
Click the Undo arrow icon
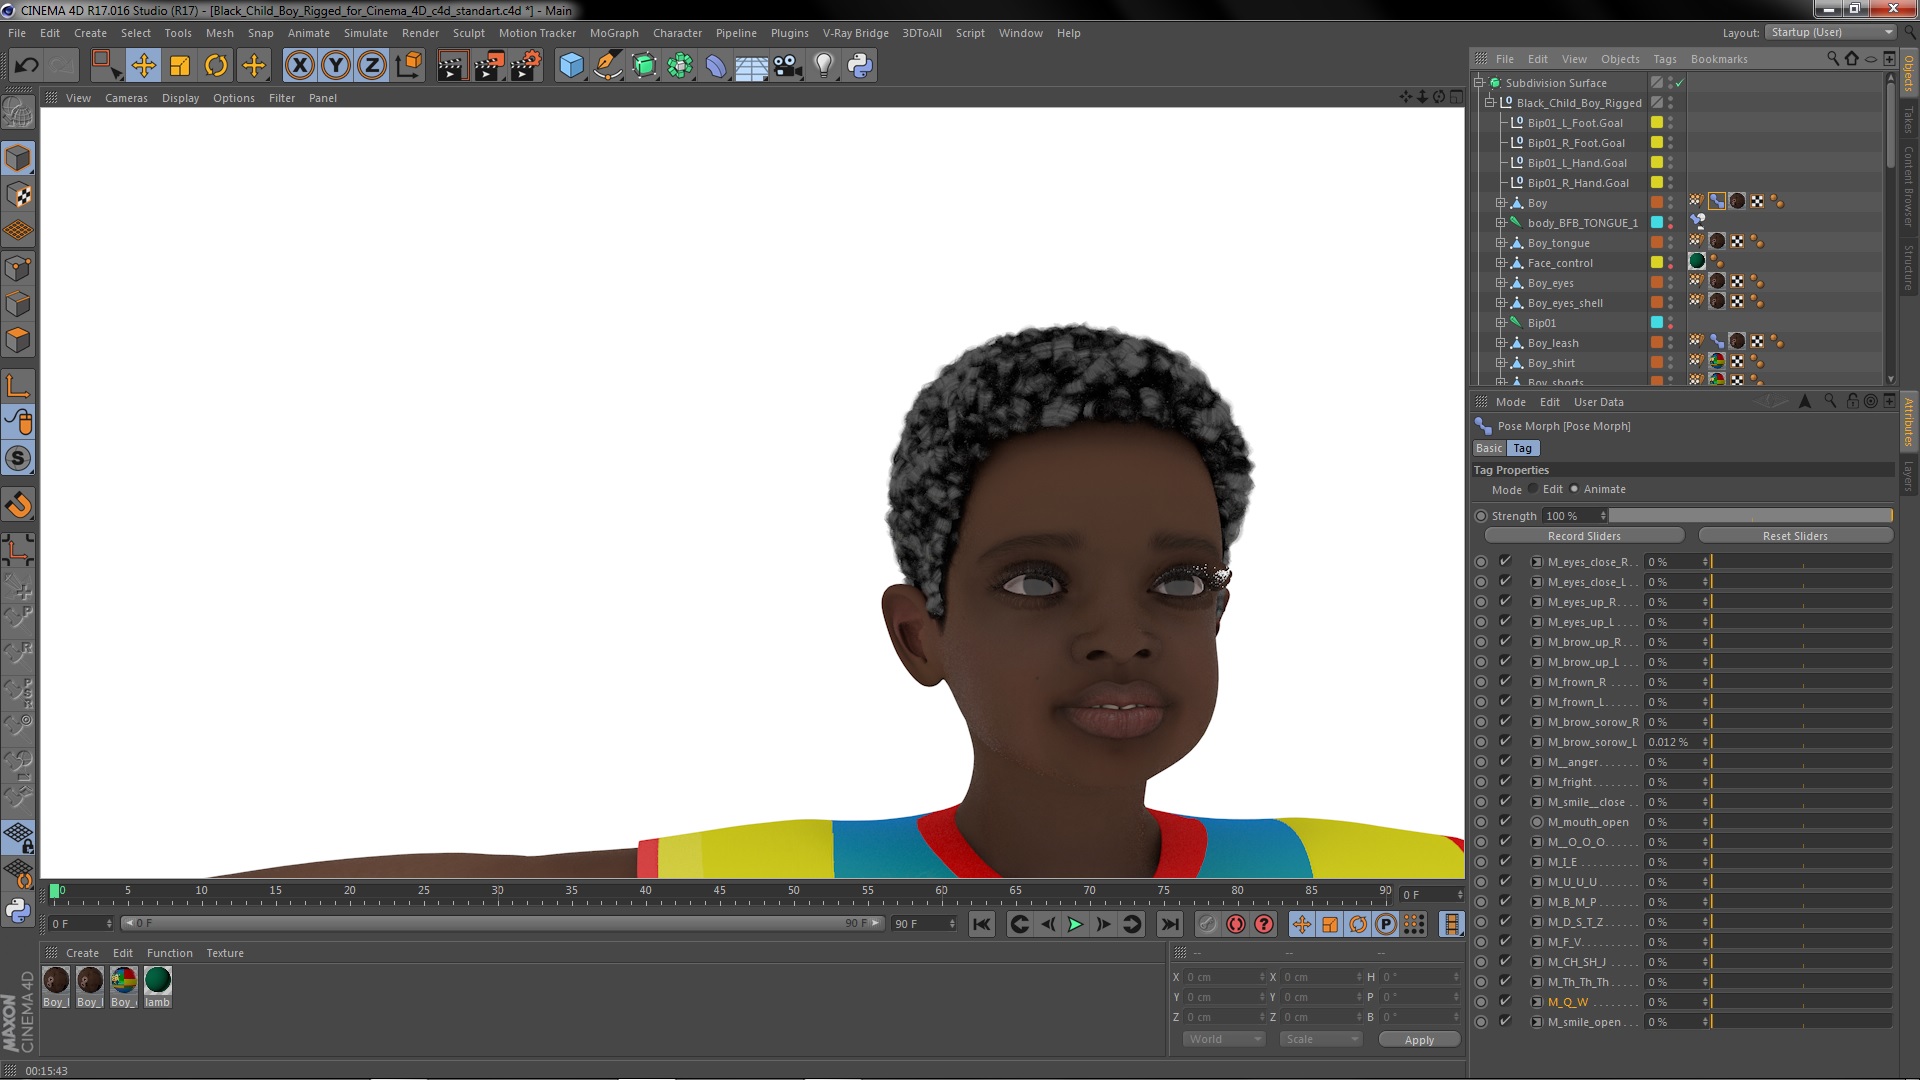(27, 66)
